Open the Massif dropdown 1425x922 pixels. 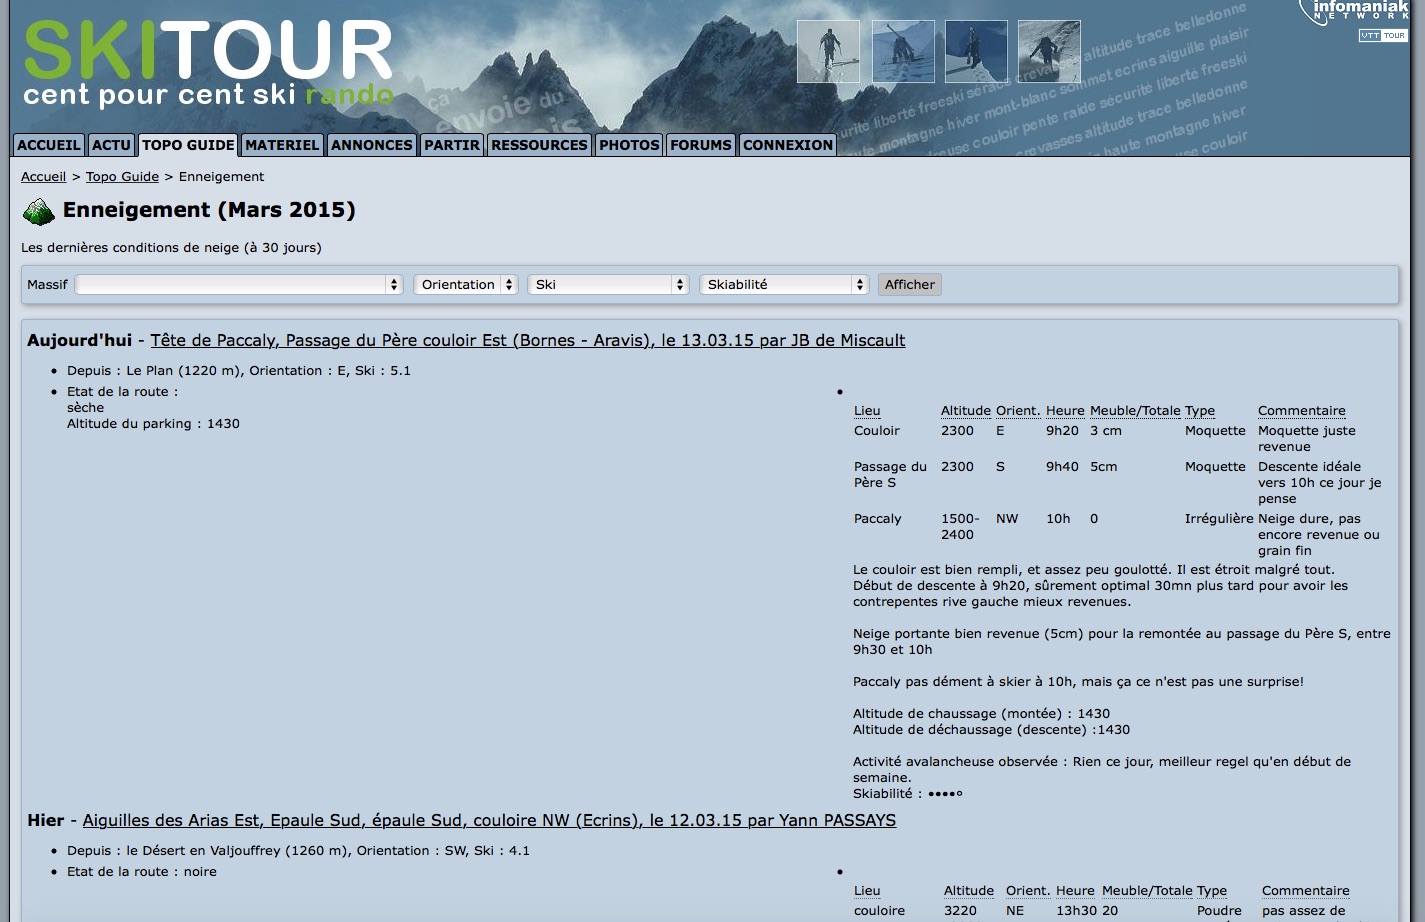(239, 285)
